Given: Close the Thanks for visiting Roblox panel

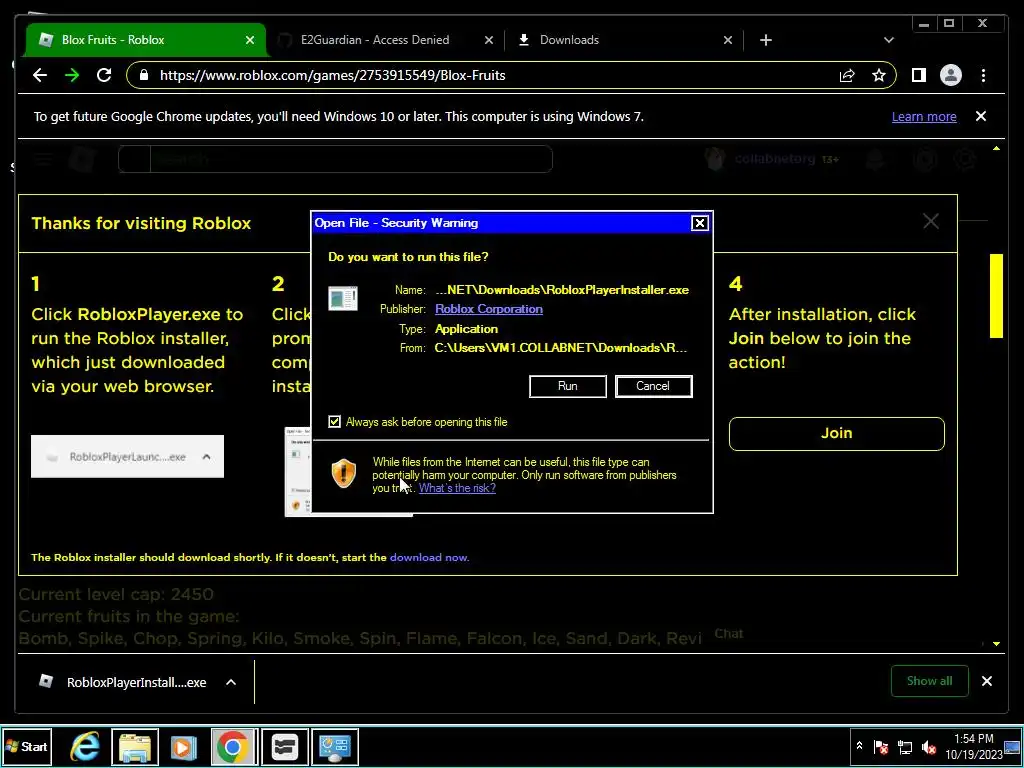Looking at the screenshot, I should 931,221.
